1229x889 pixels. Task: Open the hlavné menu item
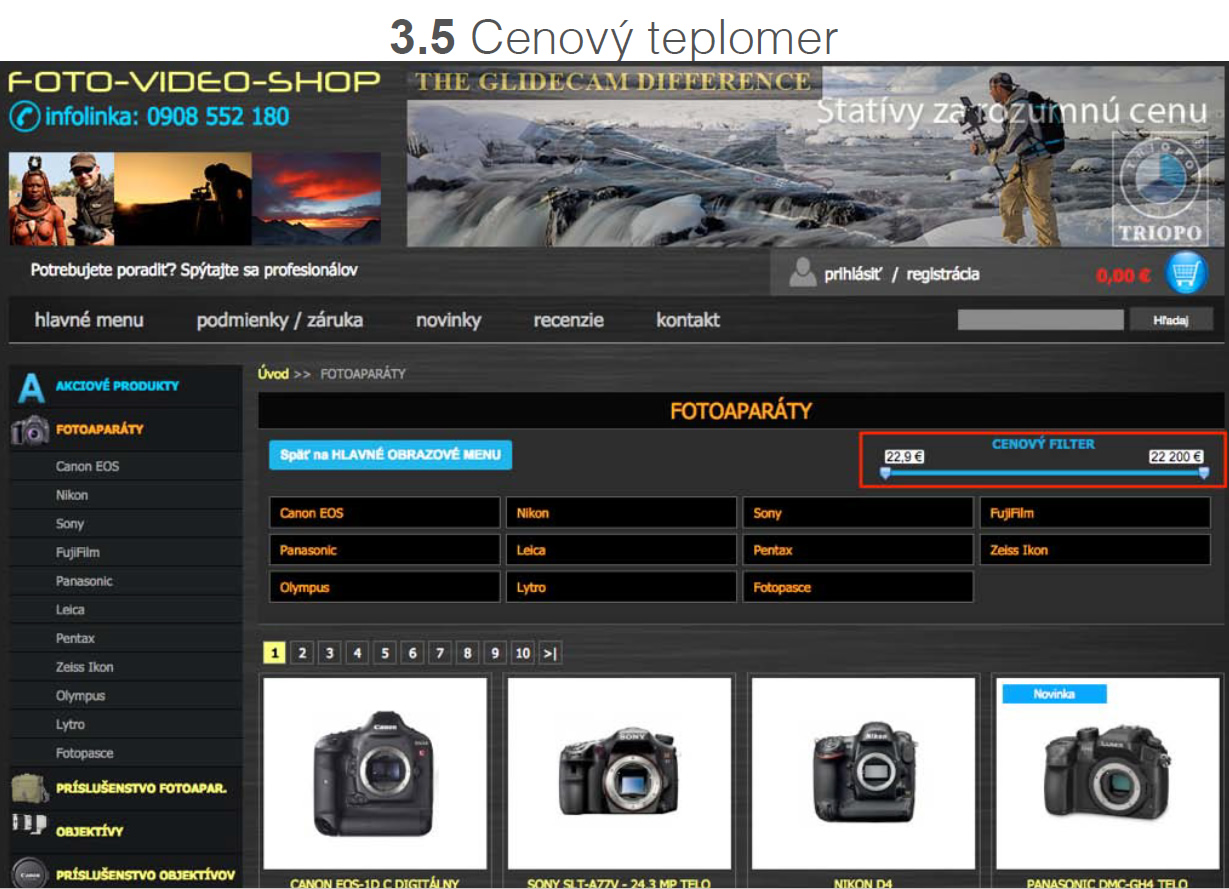(89, 321)
